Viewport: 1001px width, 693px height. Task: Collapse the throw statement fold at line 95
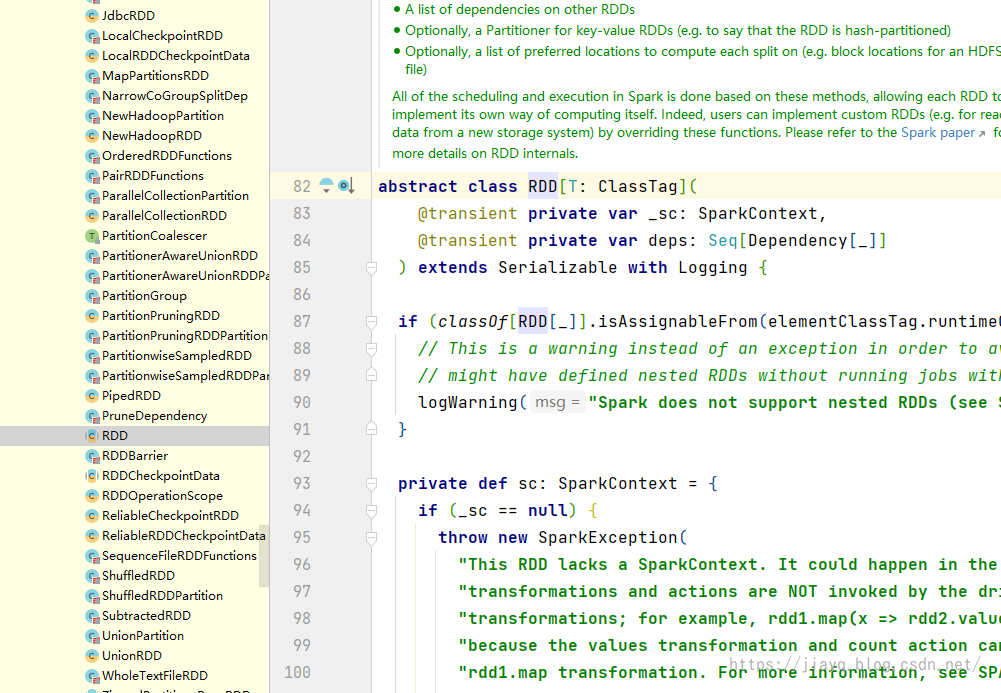(372, 538)
